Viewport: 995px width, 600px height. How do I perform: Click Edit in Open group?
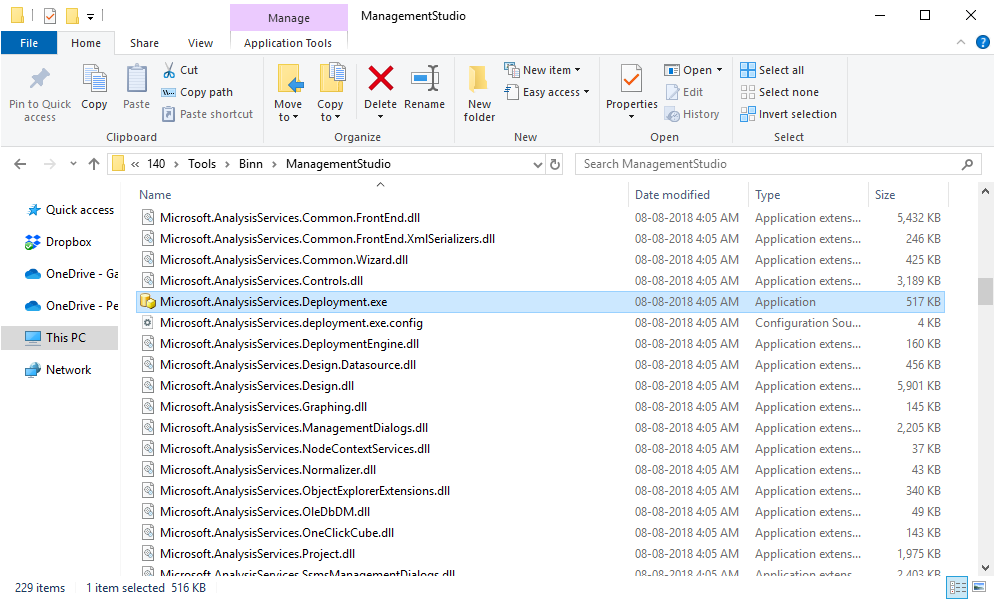pyautogui.click(x=684, y=92)
